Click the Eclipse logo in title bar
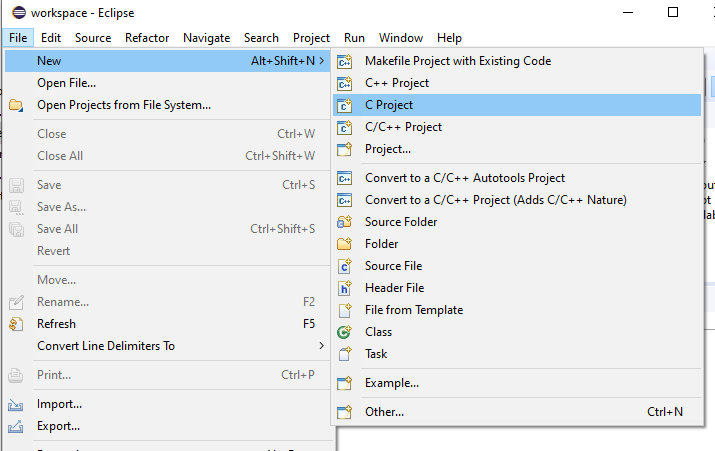The height and width of the screenshot is (451, 715). 19,12
